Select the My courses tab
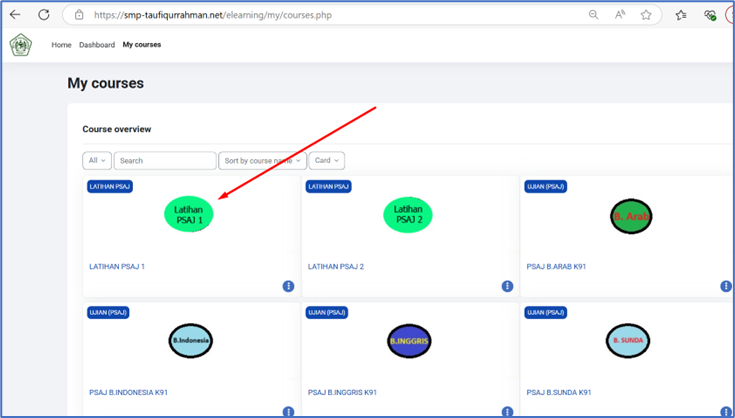The image size is (735, 418). 141,45
